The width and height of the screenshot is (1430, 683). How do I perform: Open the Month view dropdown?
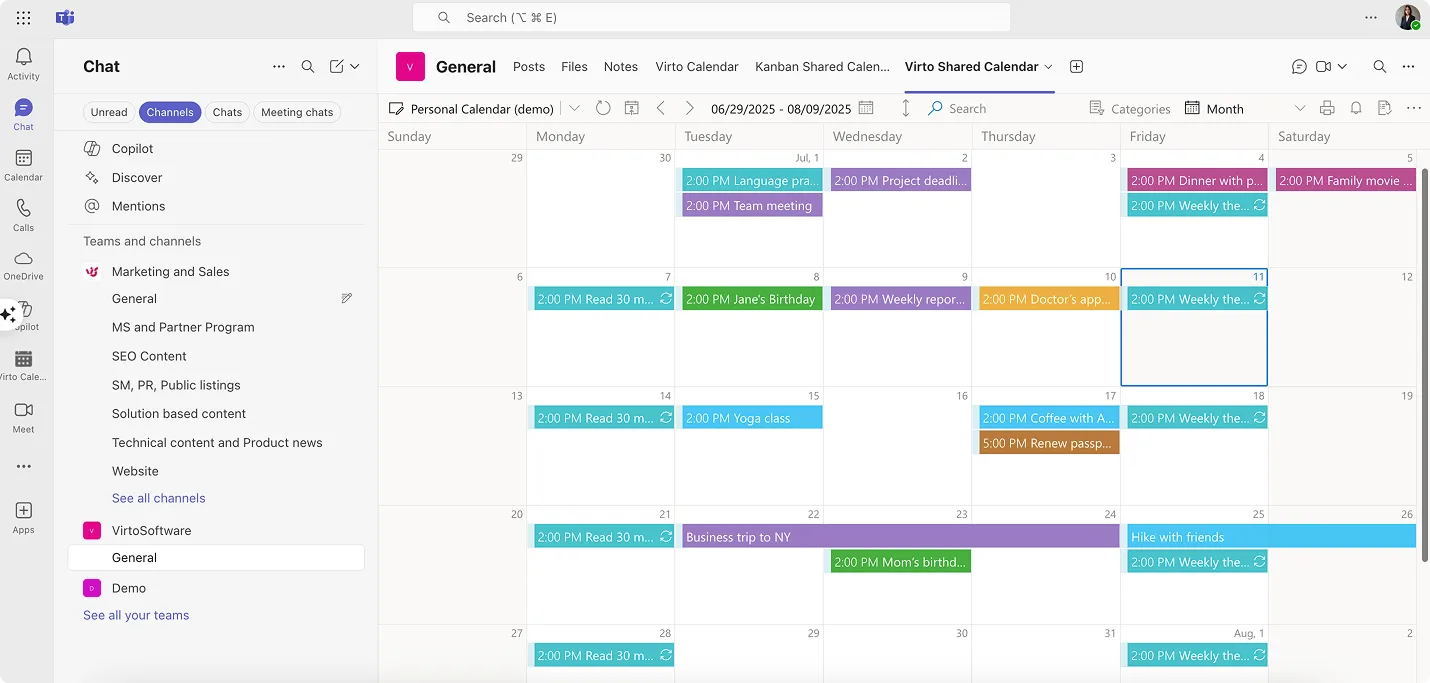pyautogui.click(x=1300, y=108)
